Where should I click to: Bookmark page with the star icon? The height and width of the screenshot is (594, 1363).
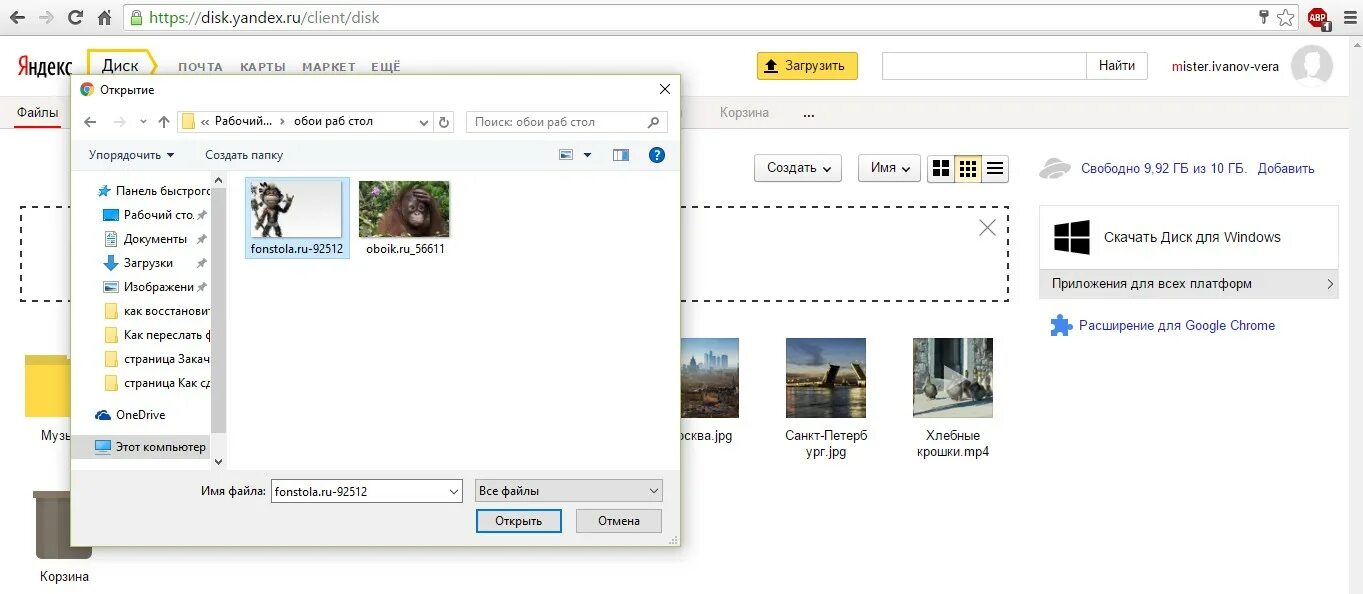click(x=1286, y=18)
